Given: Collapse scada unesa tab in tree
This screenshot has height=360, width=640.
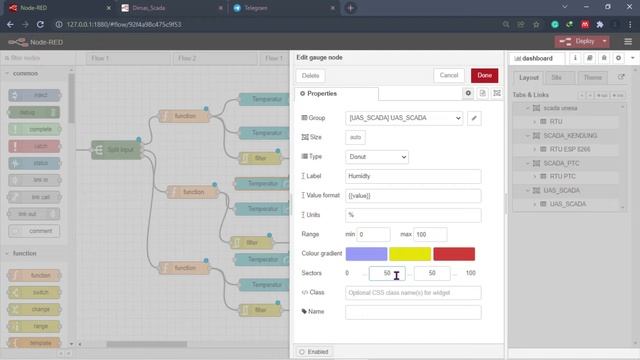Looking at the screenshot, I should pyautogui.click(x=527, y=108).
